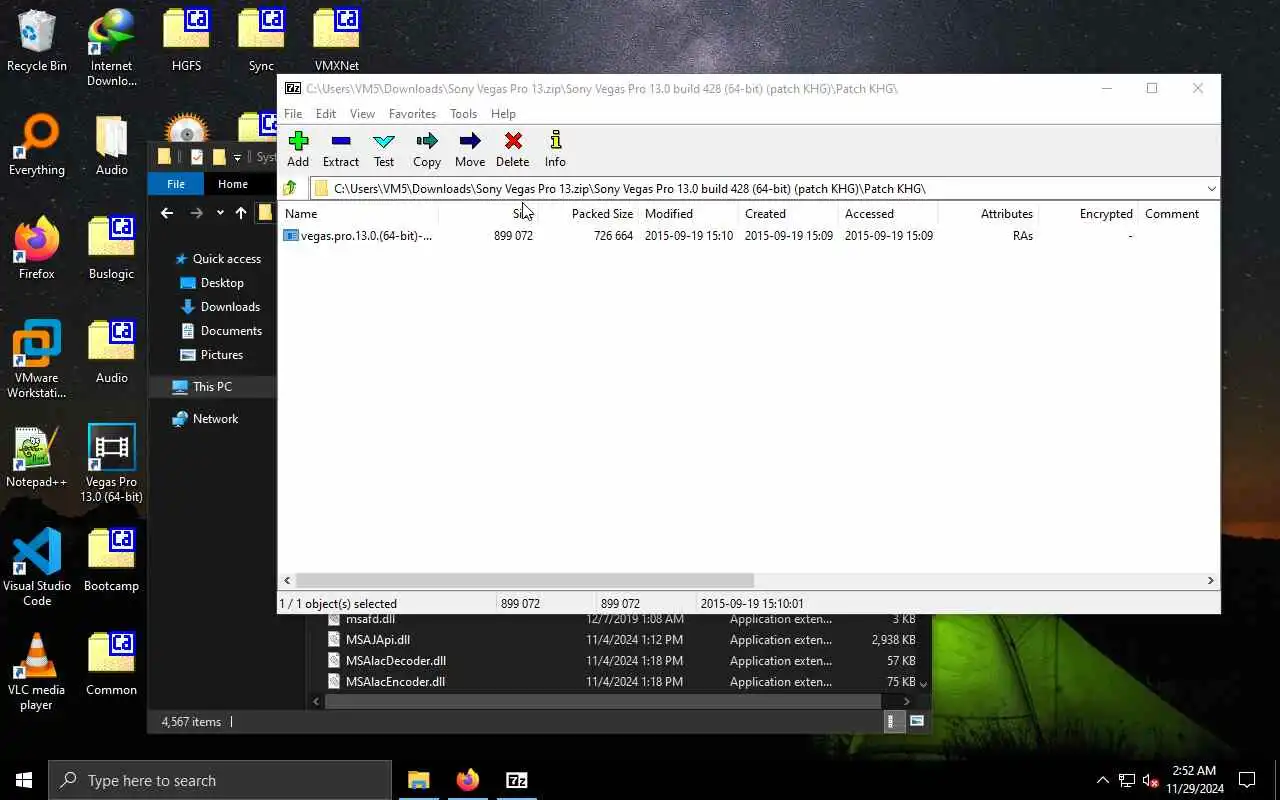Open Downloads in the Explorer sidebar

tap(220, 307)
